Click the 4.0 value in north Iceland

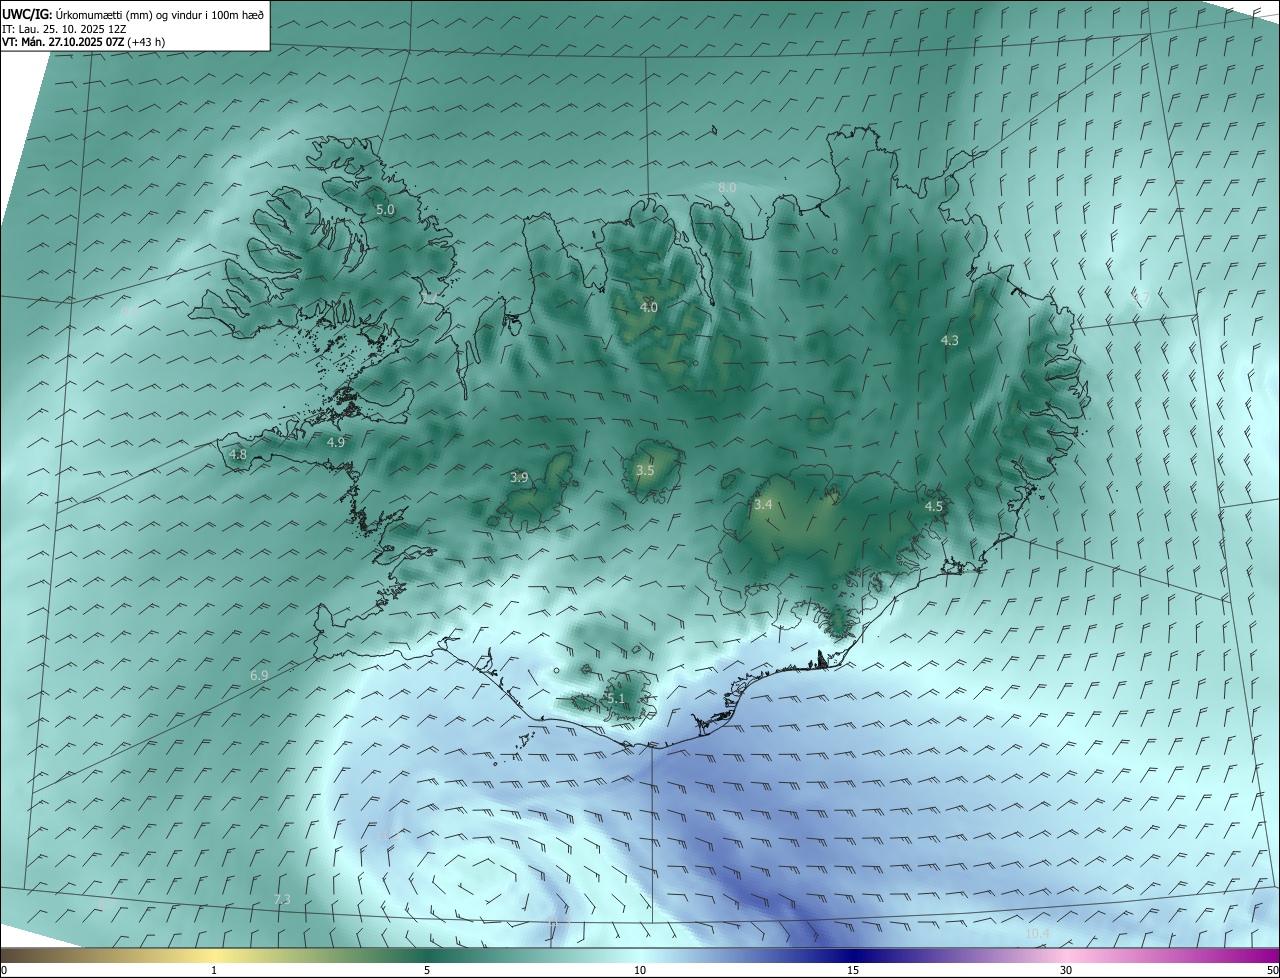(649, 308)
